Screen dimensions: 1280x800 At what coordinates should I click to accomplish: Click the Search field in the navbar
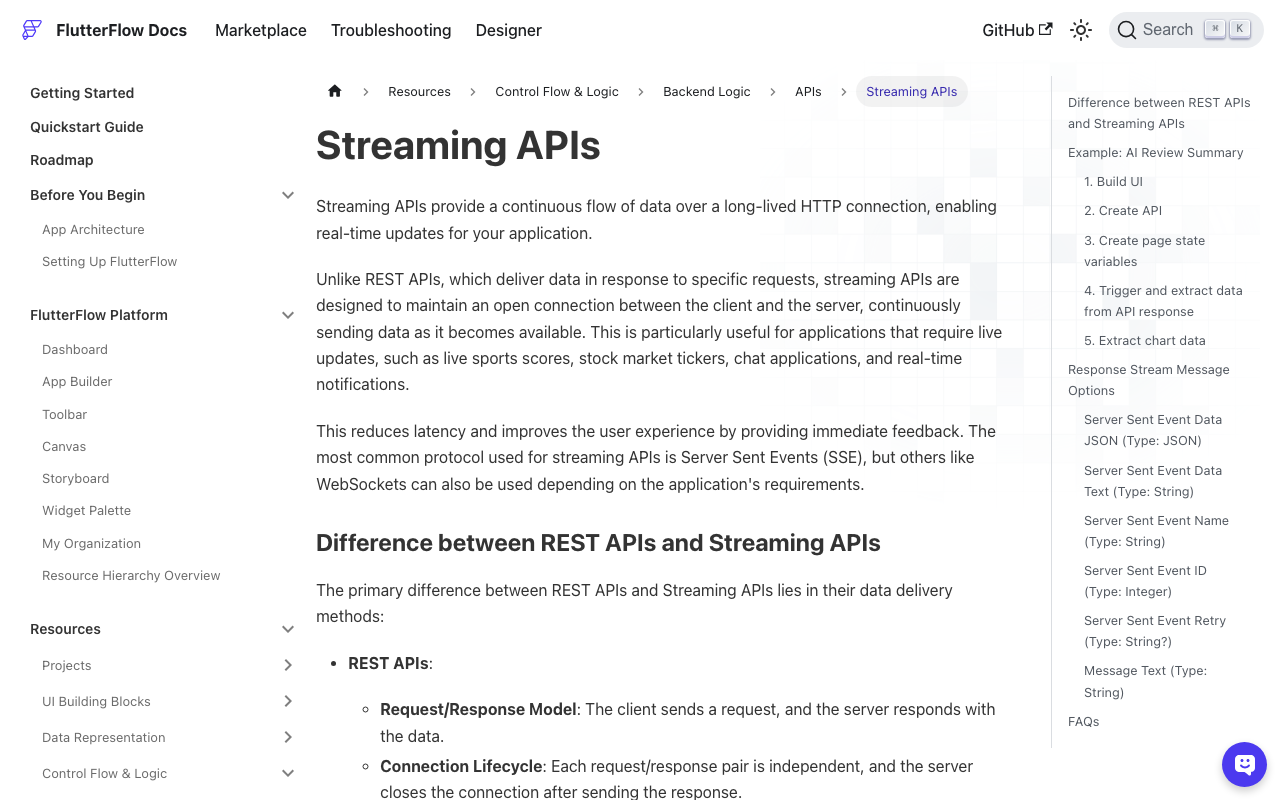tap(1186, 30)
